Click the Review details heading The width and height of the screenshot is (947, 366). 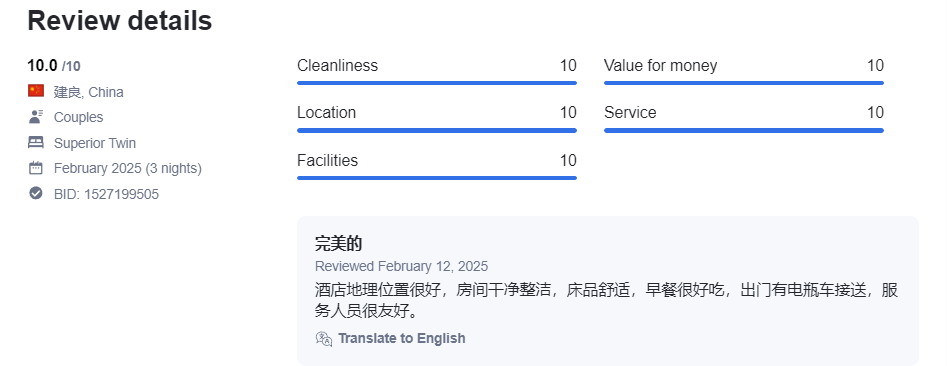click(x=120, y=21)
